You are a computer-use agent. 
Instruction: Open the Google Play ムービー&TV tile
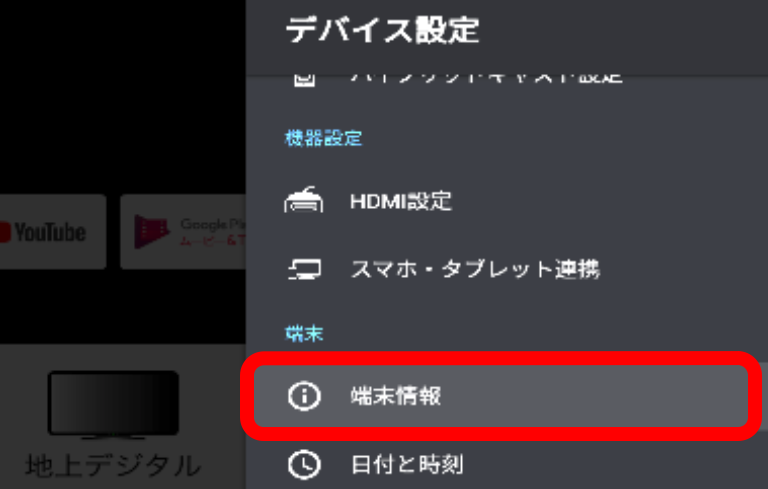click(x=183, y=232)
